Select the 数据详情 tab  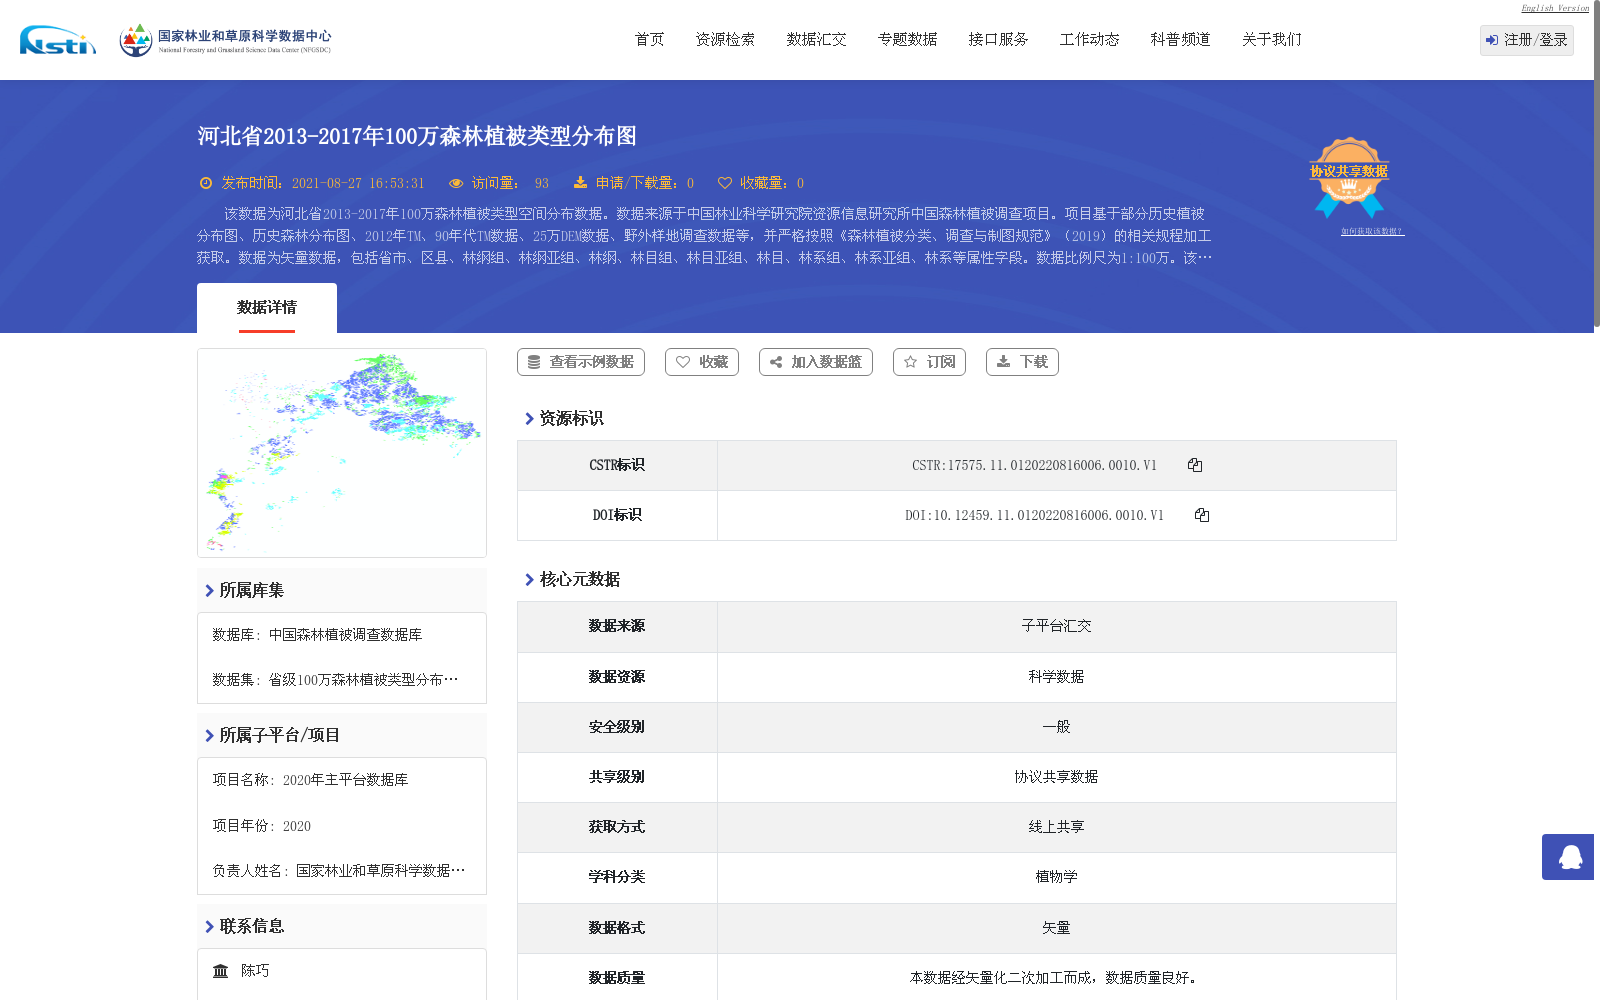[267, 308]
